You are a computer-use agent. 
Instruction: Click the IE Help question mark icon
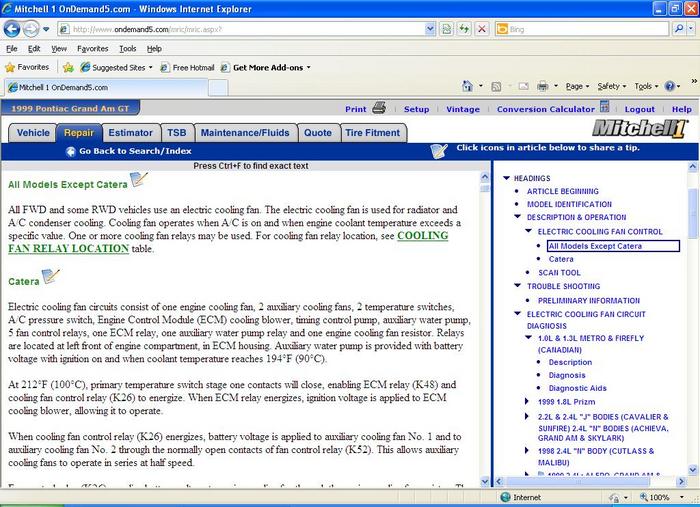click(670, 86)
